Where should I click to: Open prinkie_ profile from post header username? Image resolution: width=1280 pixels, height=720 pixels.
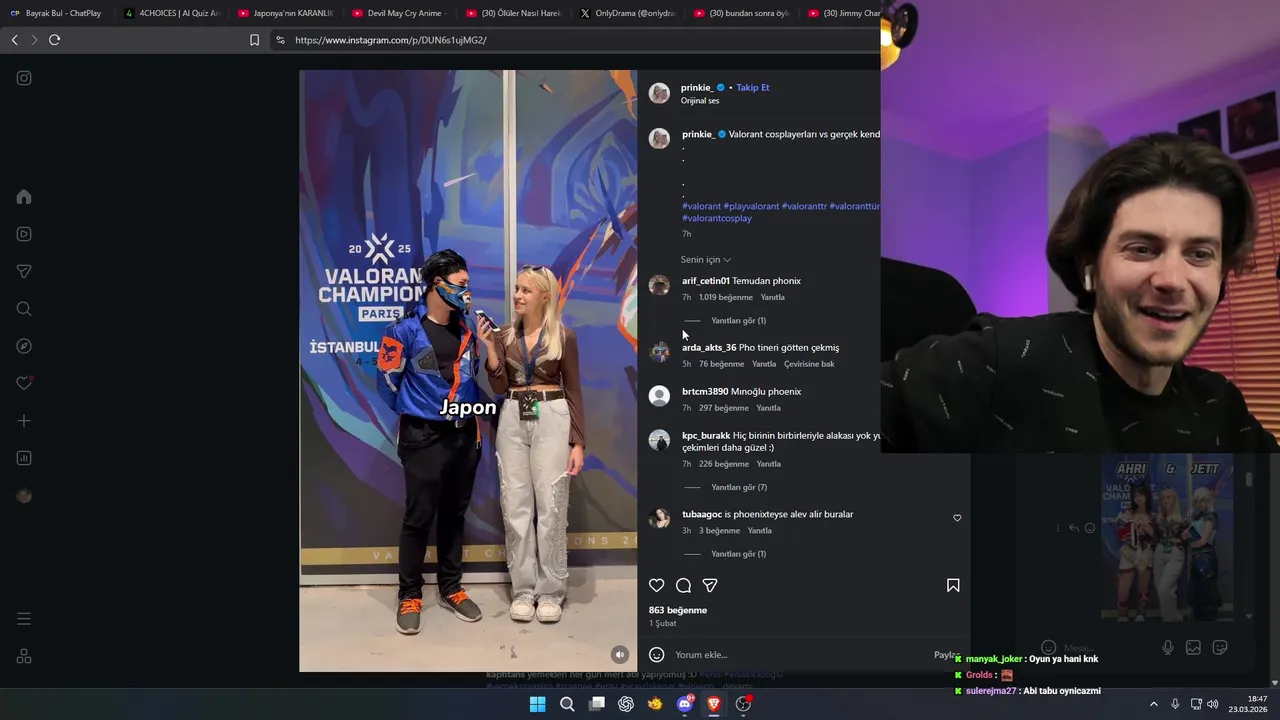tap(697, 87)
